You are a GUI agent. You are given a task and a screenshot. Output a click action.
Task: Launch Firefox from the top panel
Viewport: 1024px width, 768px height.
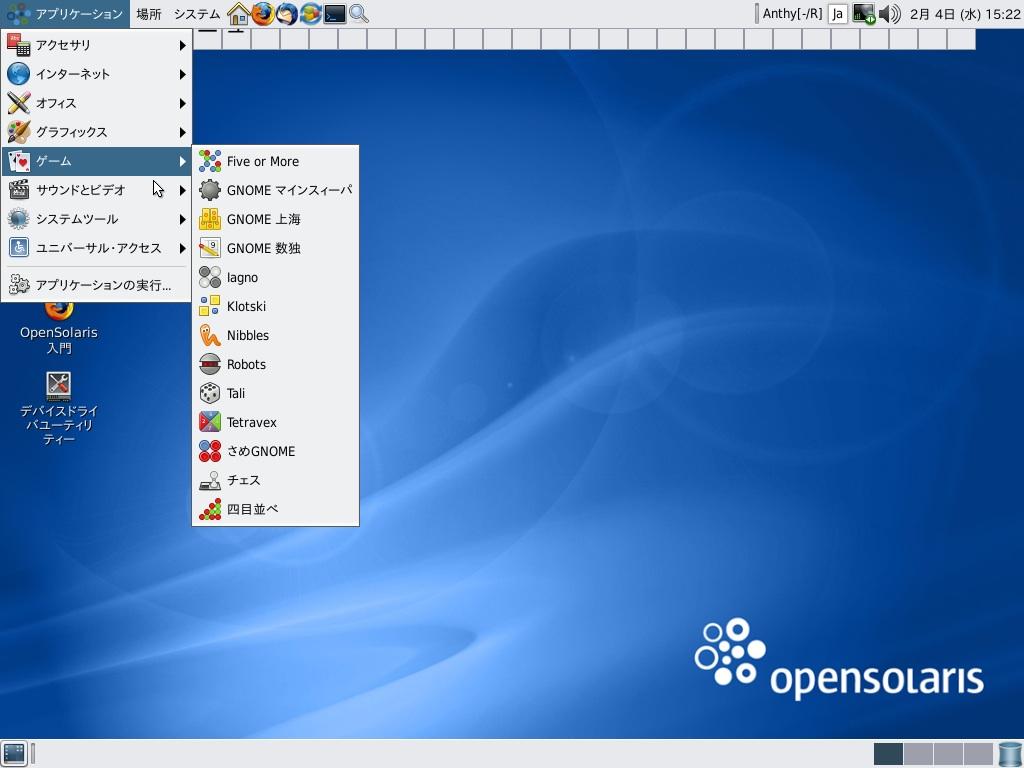[x=263, y=14]
